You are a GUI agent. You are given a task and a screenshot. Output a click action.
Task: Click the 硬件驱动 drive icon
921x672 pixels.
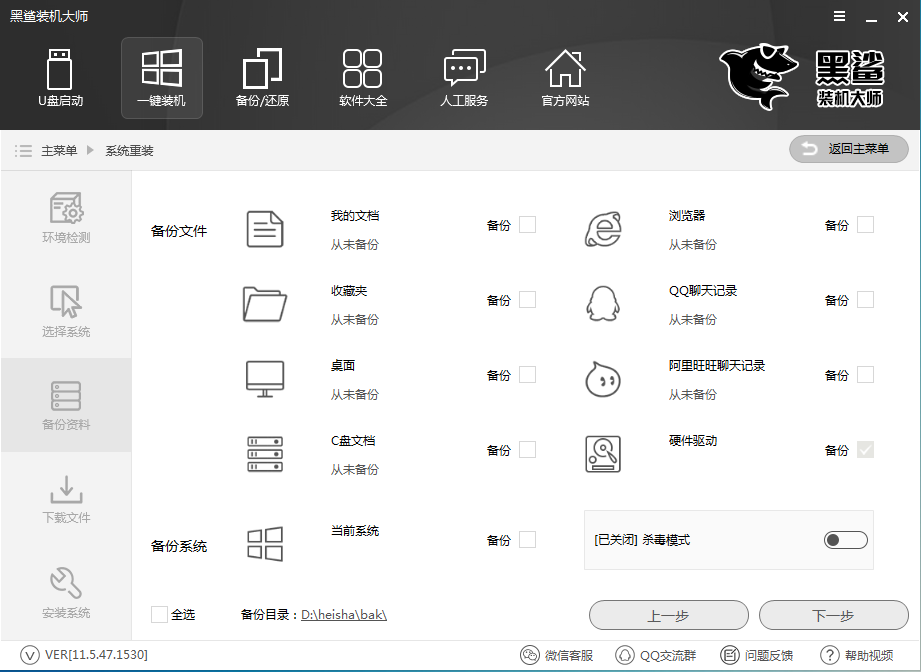(x=604, y=452)
